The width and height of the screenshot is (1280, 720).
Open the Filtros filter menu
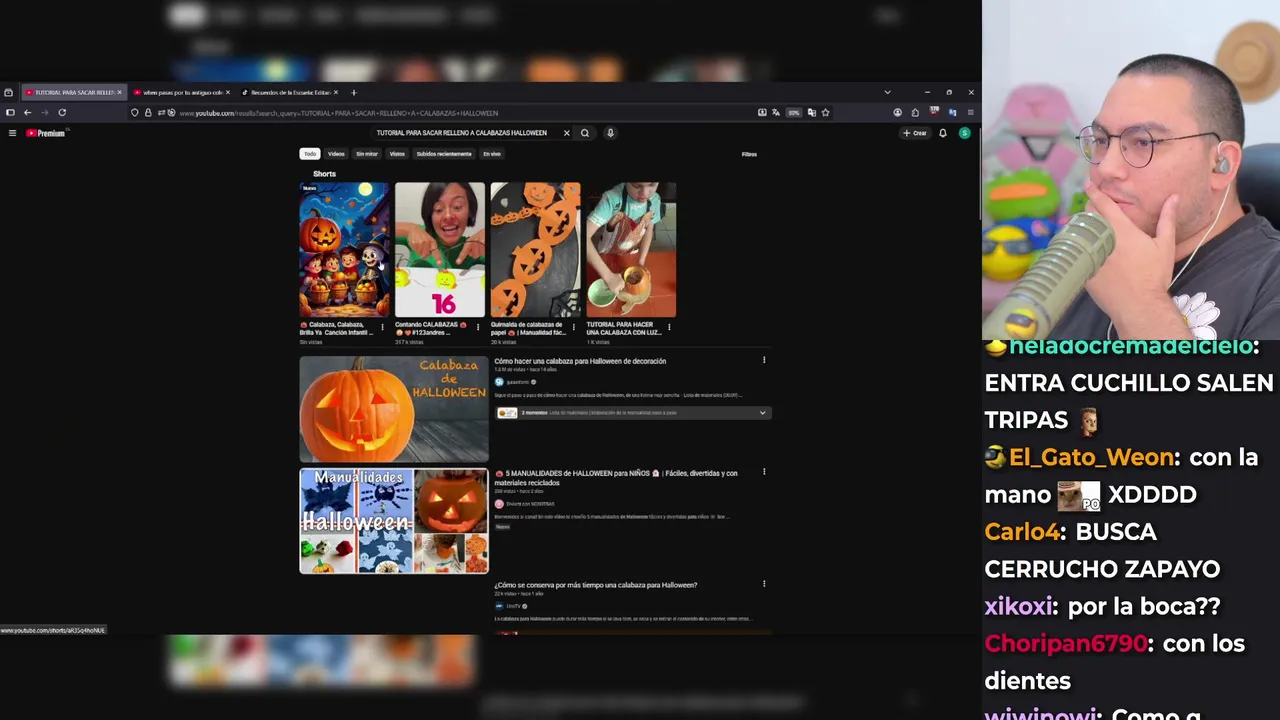pyautogui.click(x=749, y=154)
